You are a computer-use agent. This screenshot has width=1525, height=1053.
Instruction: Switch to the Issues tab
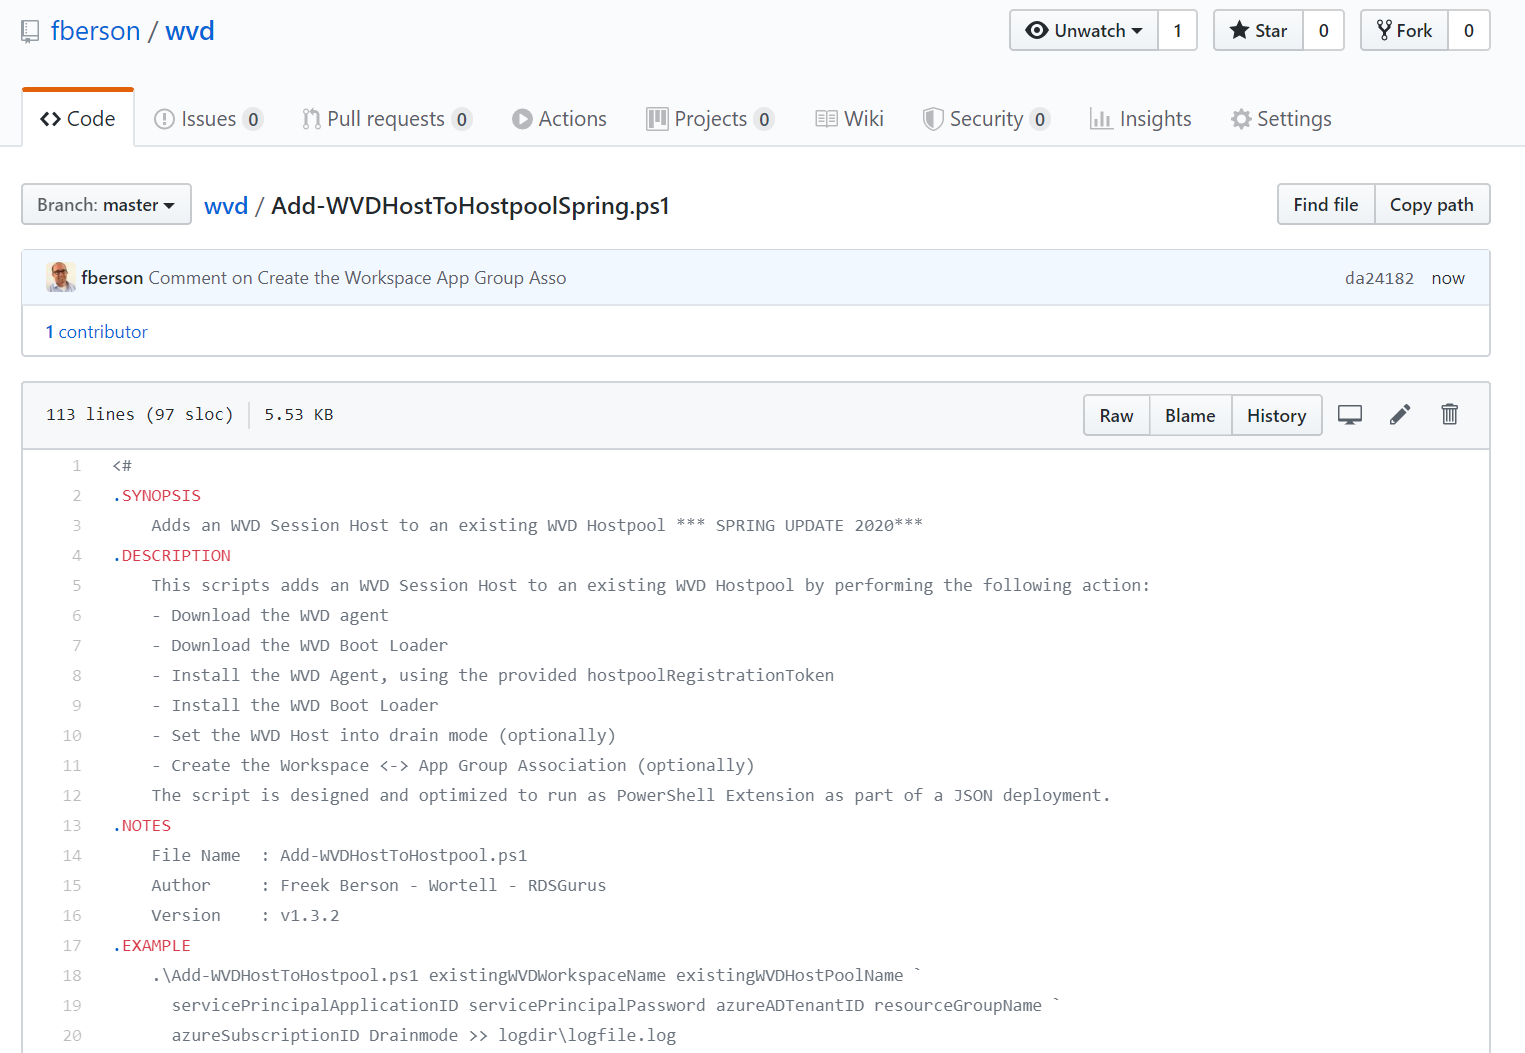click(x=208, y=119)
